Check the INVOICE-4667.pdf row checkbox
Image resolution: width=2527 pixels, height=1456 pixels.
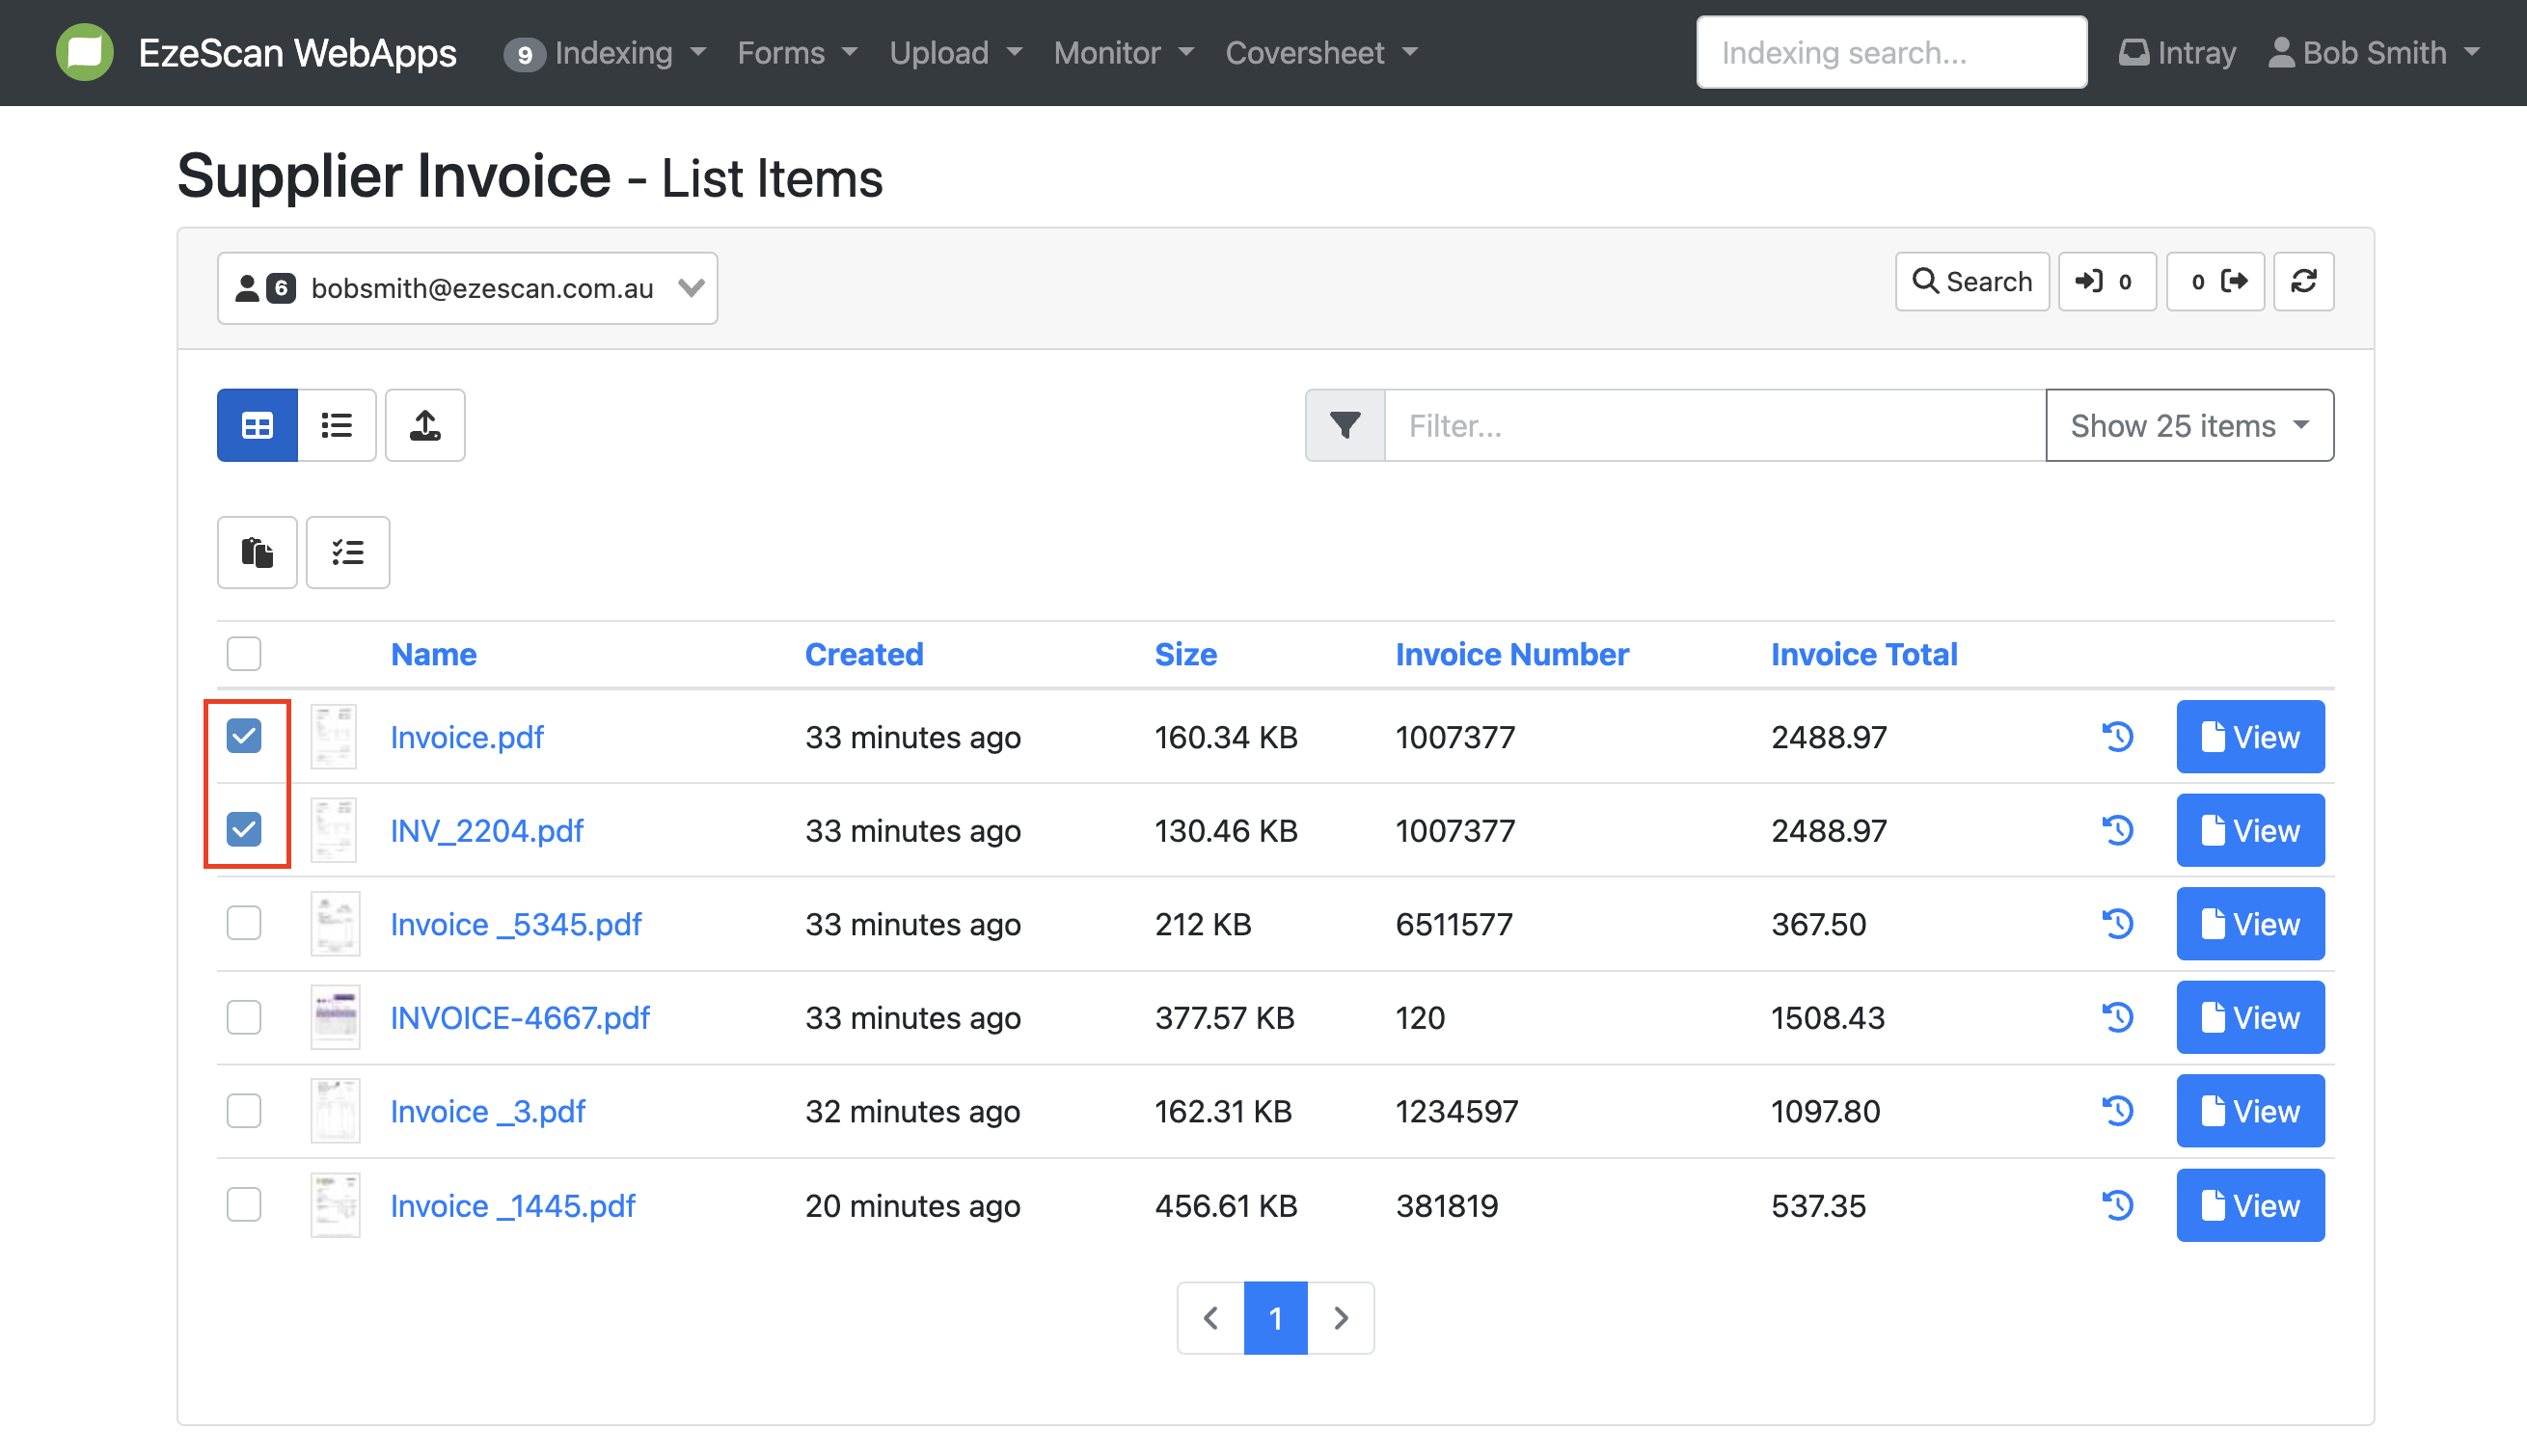coord(244,1017)
